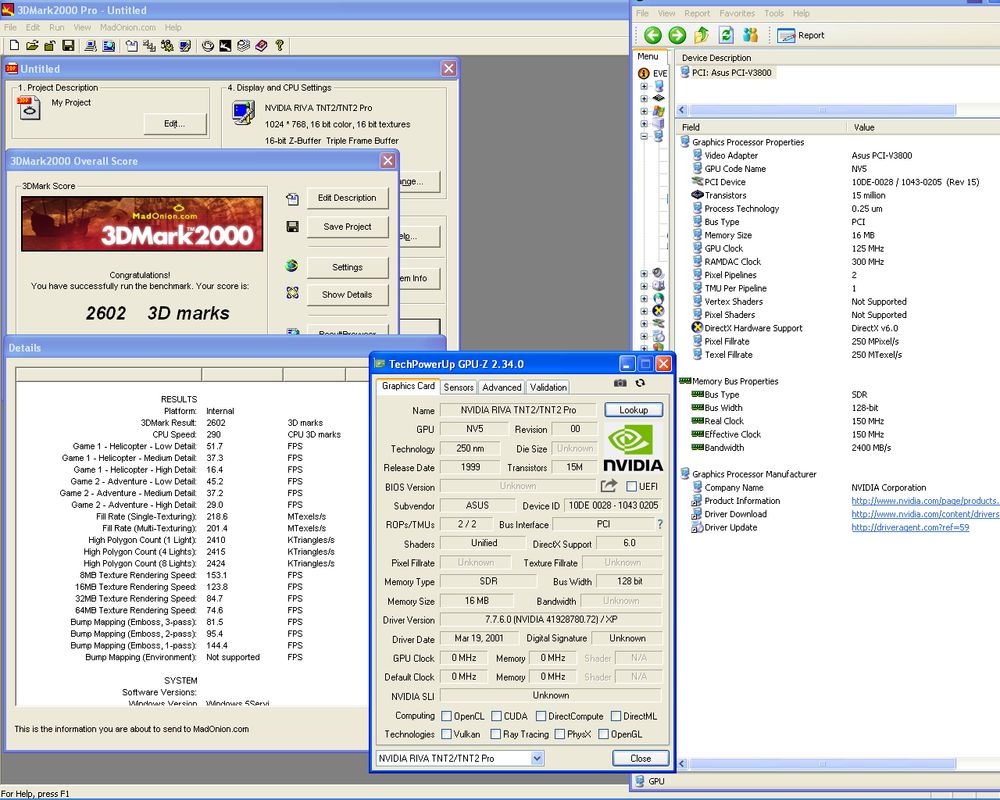Collapse the expanded node in Everest tree
1000x800 pixels.
[644, 136]
